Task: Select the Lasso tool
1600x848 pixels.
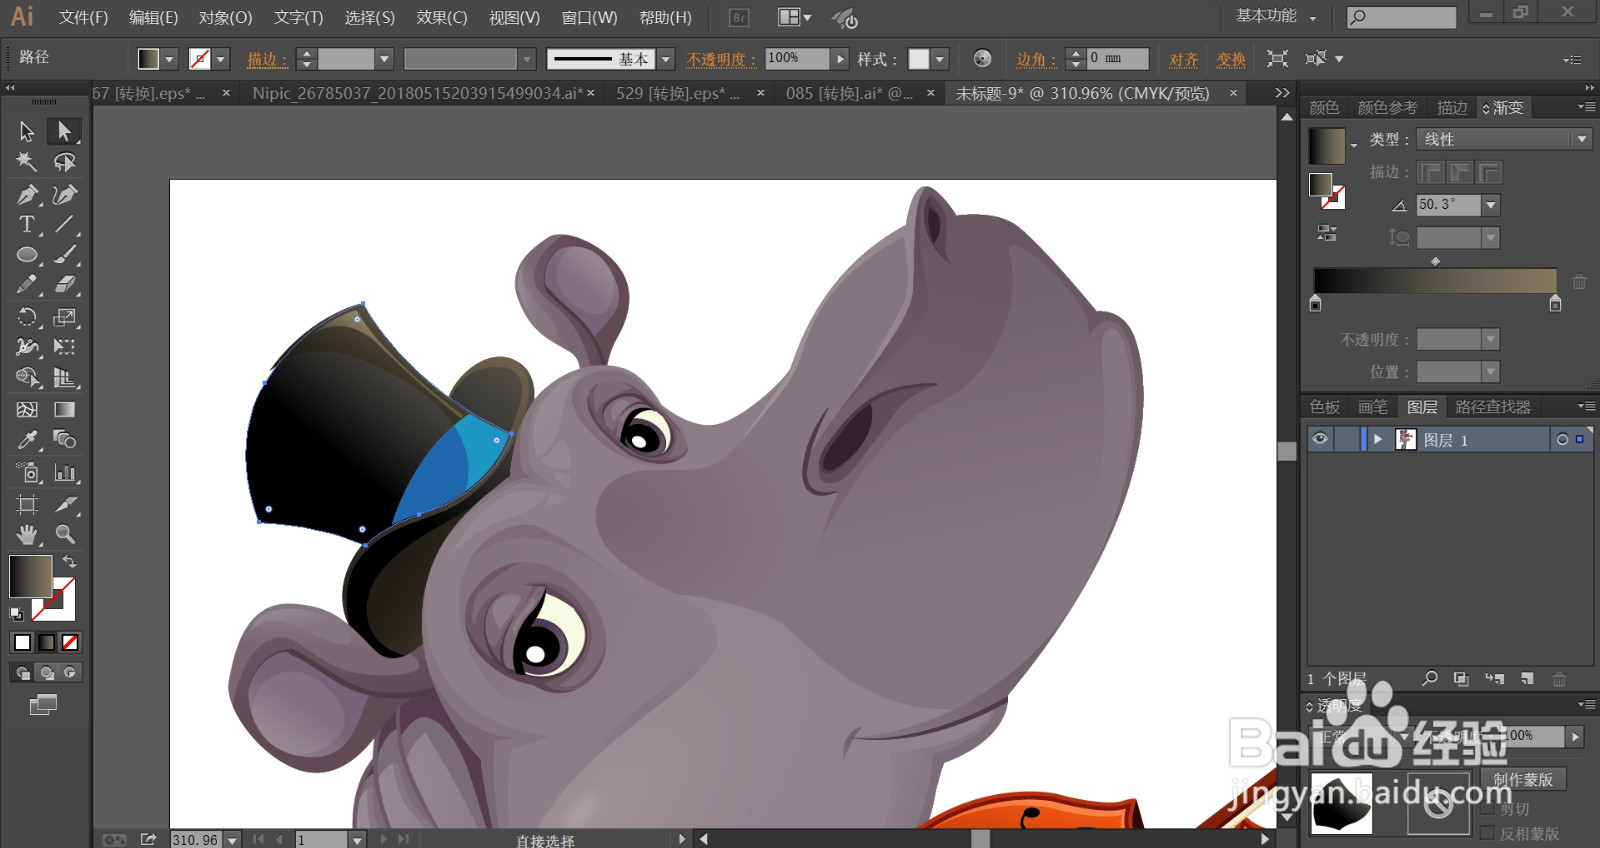Action: pos(65,162)
